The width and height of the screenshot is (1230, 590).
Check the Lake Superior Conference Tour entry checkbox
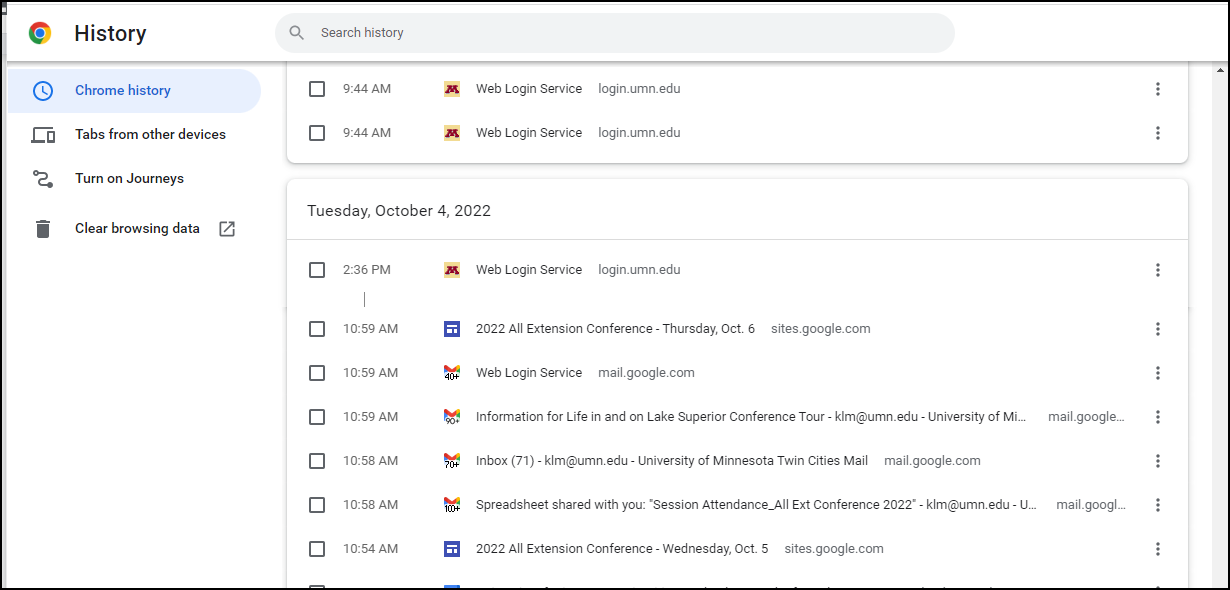pyautogui.click(x=317, y=417)
